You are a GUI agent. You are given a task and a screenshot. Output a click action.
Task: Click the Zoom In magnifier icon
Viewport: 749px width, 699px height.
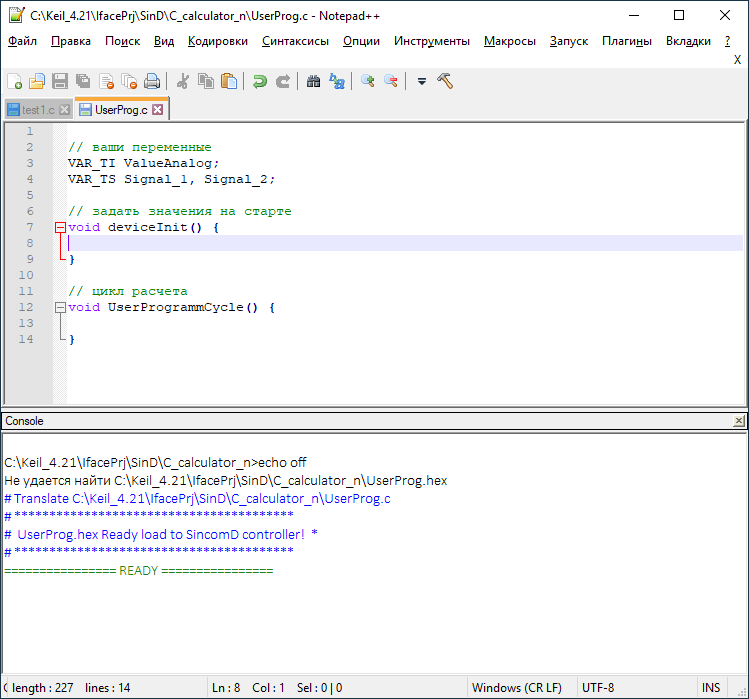(368, 82)
